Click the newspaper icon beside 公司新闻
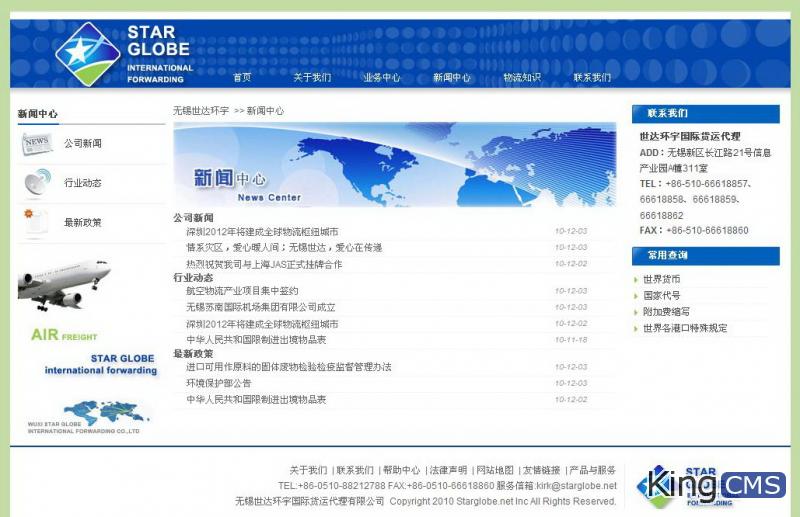Screen dimensions: 800x517 coord(37,143)
